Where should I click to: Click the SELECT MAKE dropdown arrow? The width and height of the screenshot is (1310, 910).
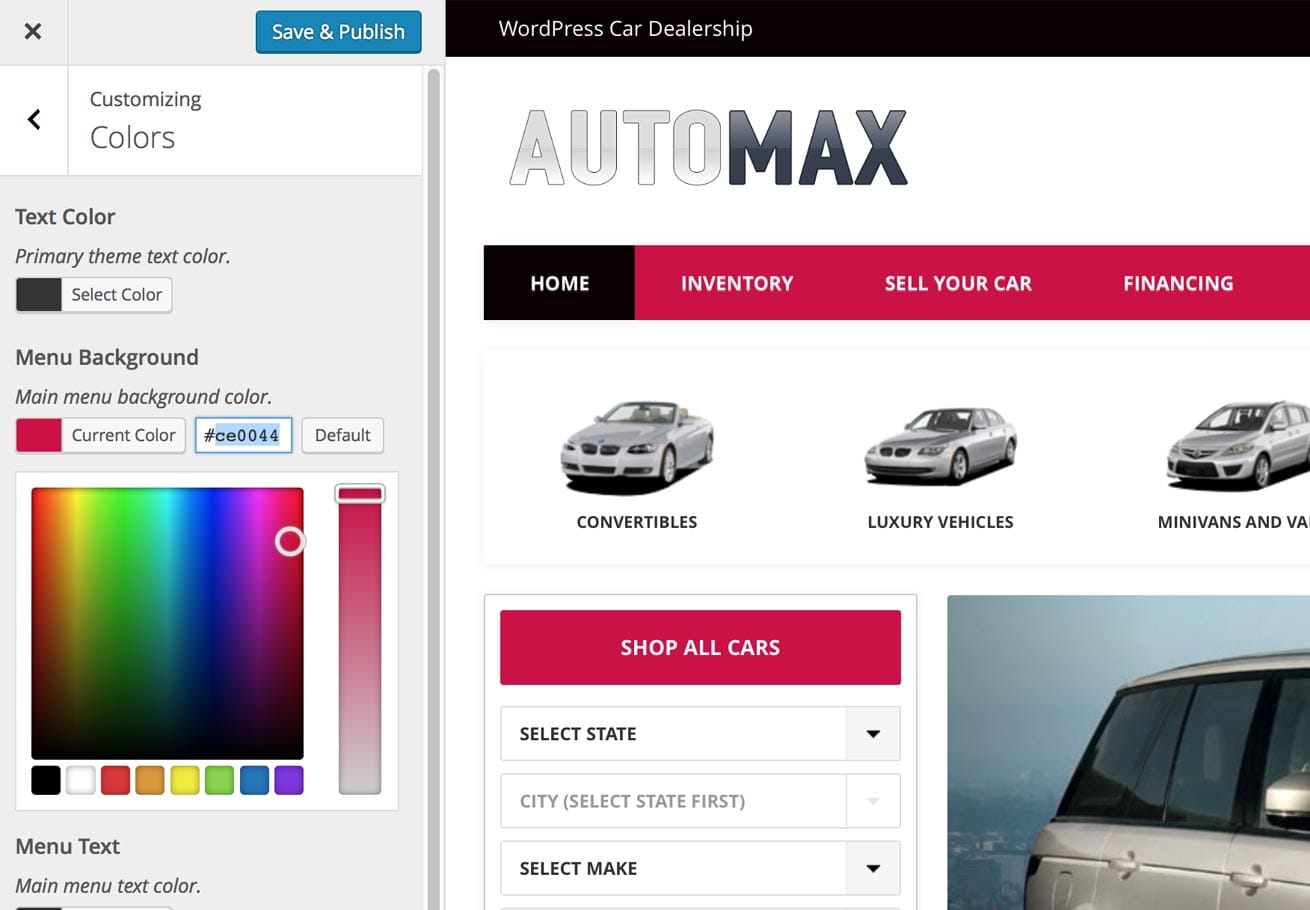pos(873,868)
